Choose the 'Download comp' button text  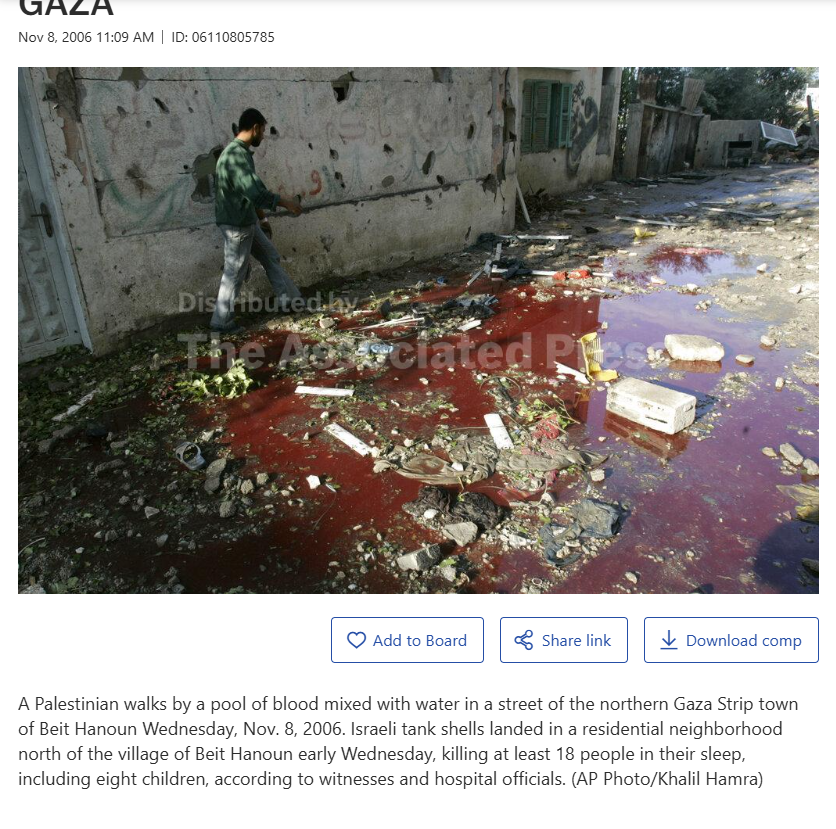coord(743,641)
